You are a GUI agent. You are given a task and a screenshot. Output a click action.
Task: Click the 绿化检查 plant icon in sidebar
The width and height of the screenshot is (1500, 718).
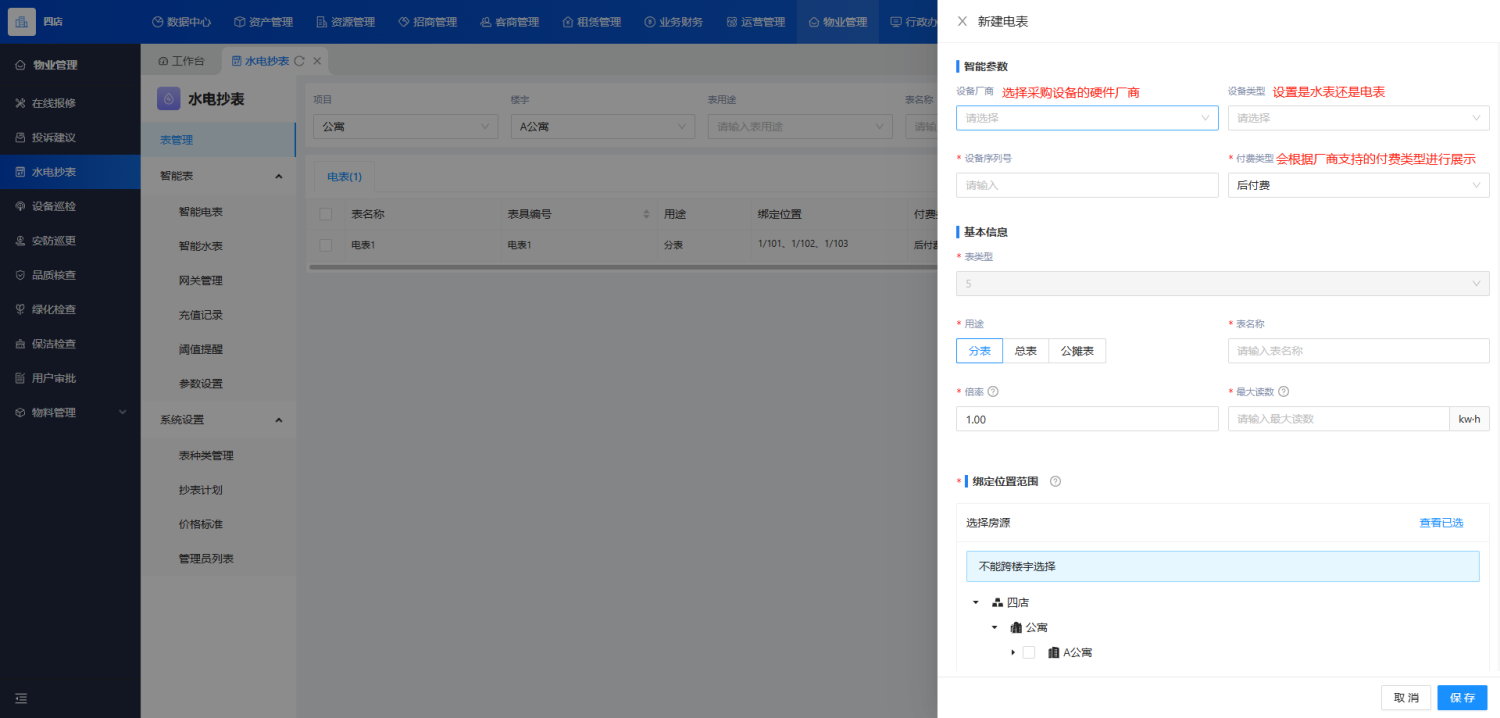click(x=20, y=309)
